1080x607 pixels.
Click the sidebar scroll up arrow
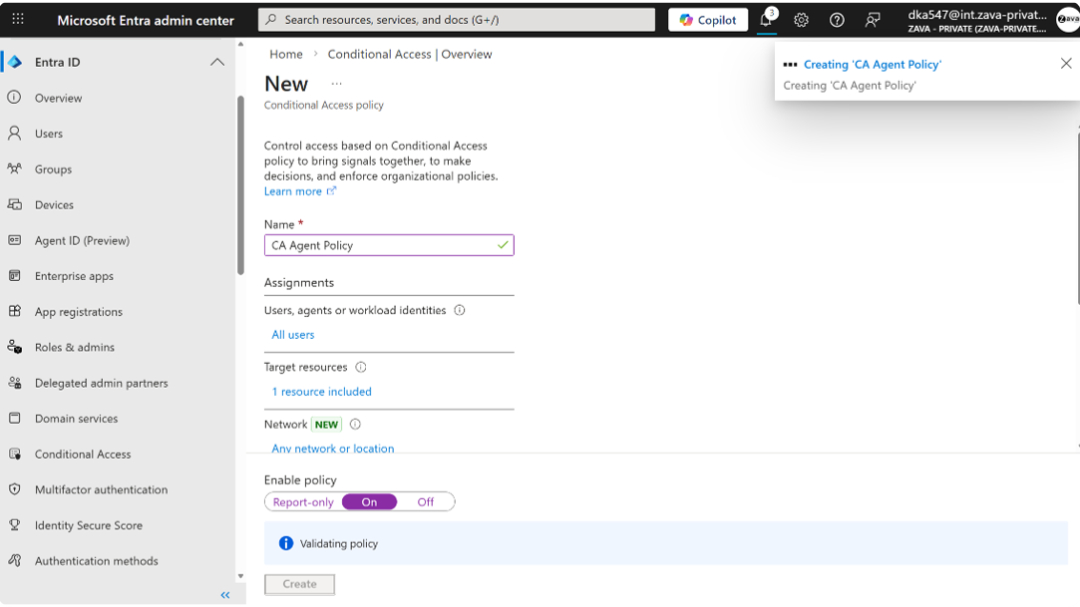coord(240,44)
